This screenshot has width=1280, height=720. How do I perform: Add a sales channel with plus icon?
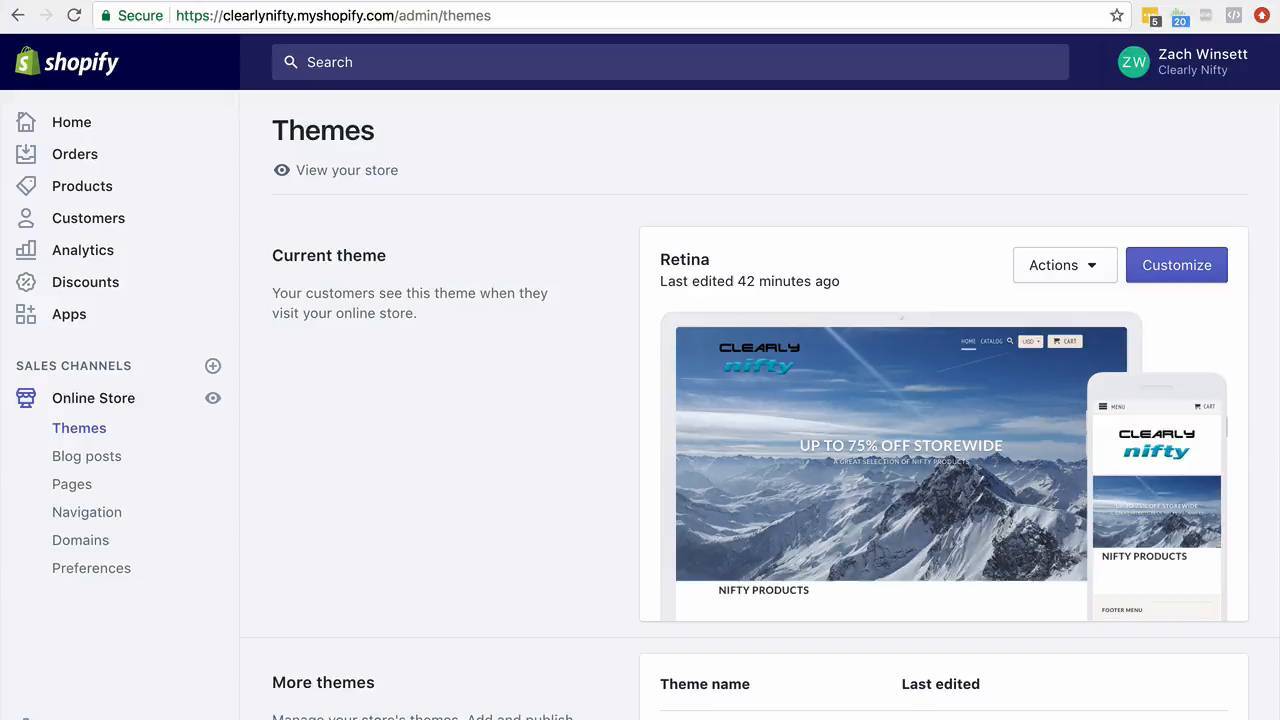coord(213,366)
